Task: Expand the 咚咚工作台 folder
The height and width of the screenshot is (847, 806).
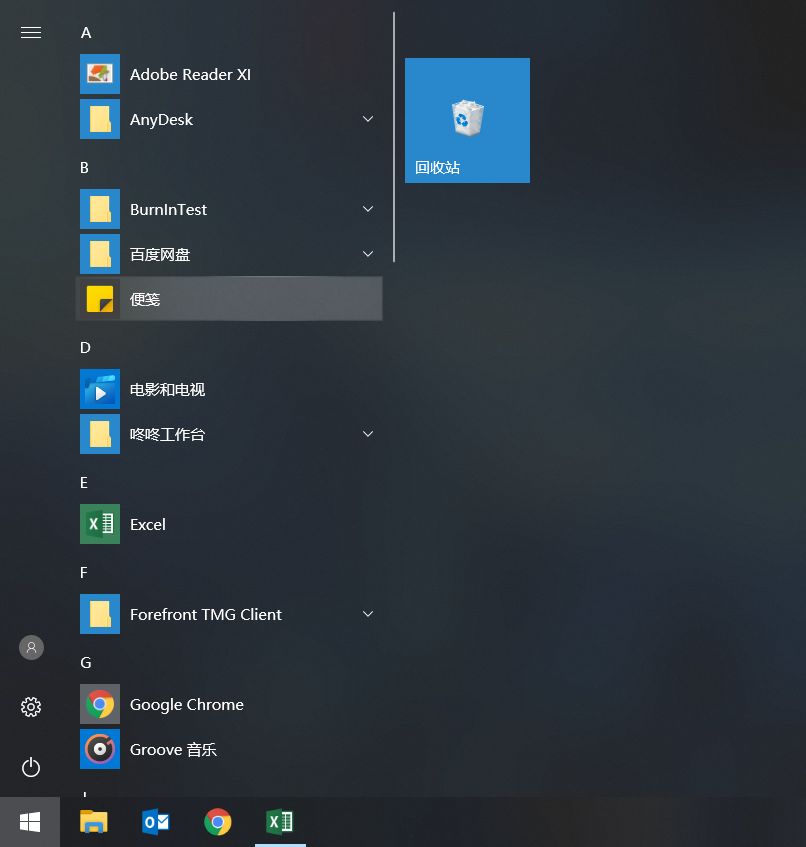Action: (x=368, y=434)
